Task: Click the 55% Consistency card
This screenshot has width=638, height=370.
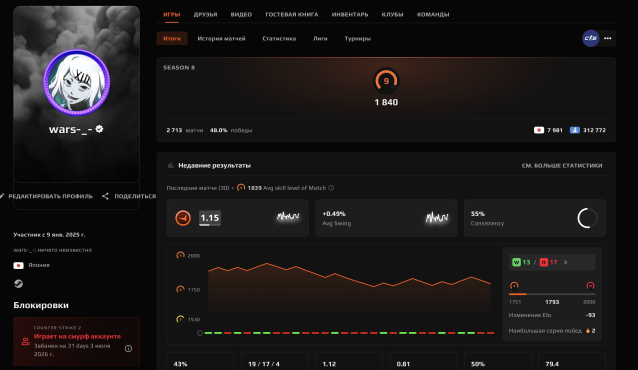Action: [x=535, y=218]
